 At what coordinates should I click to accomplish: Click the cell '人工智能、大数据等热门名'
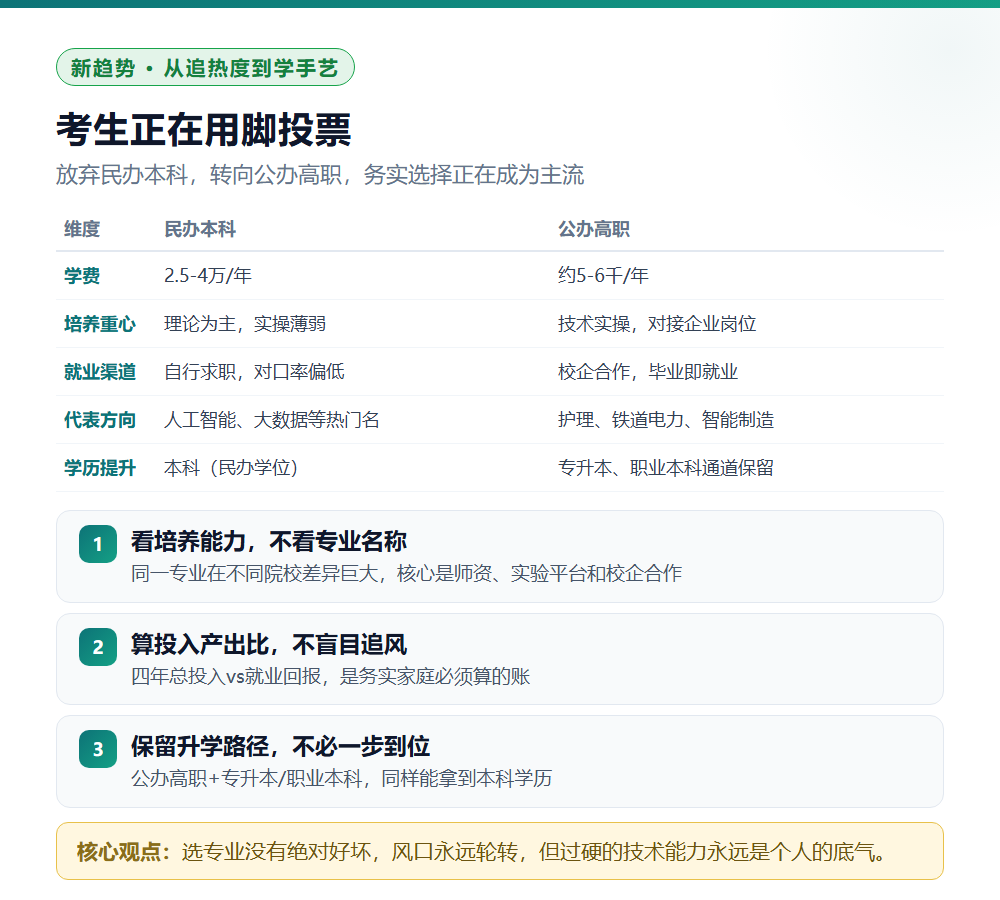[272, 420]
